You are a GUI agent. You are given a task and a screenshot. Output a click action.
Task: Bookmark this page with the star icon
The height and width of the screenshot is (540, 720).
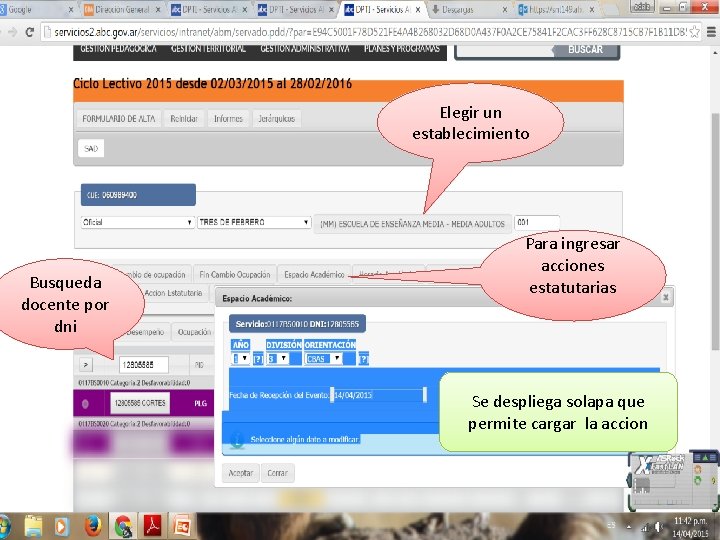click(x=694, y=32)
